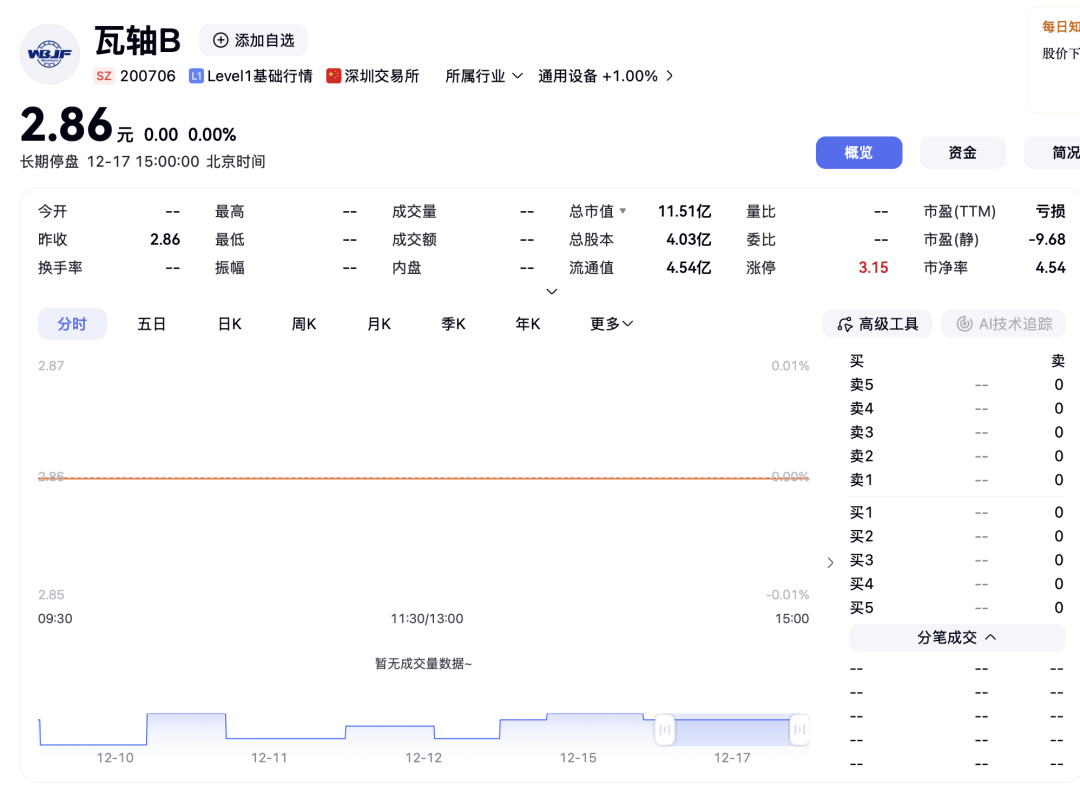Select the 五日 chart tab
This screenshot has height=798, width=1080.
tap(152, 324)
